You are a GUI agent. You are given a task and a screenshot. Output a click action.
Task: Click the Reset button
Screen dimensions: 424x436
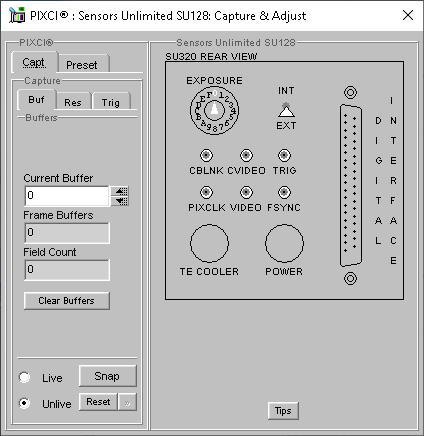pyautogui.click(x=98, y=402)
